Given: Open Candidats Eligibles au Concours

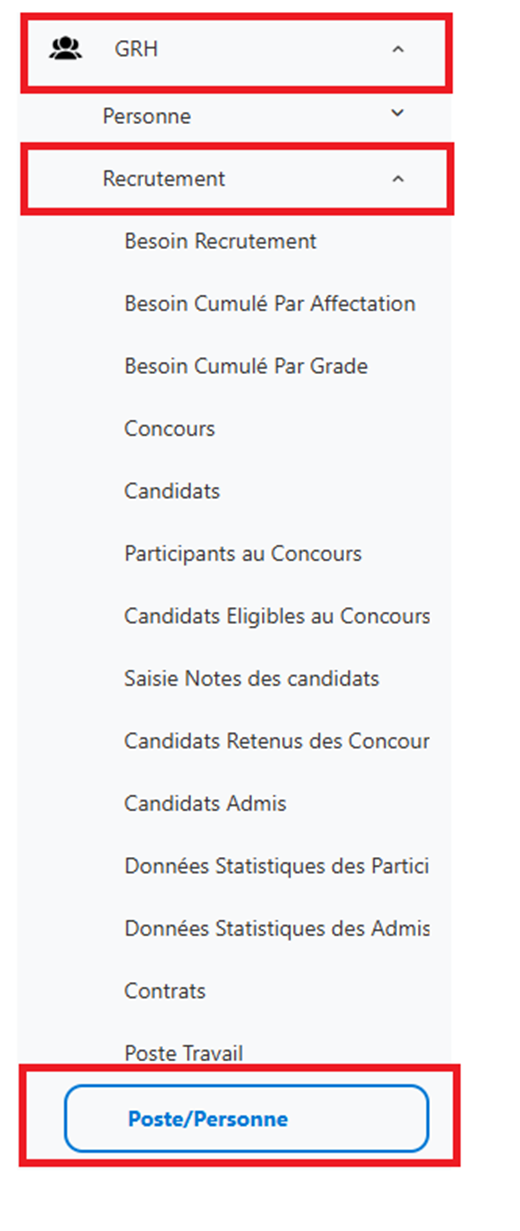Looking at the screenshot, I should point(277,616).
